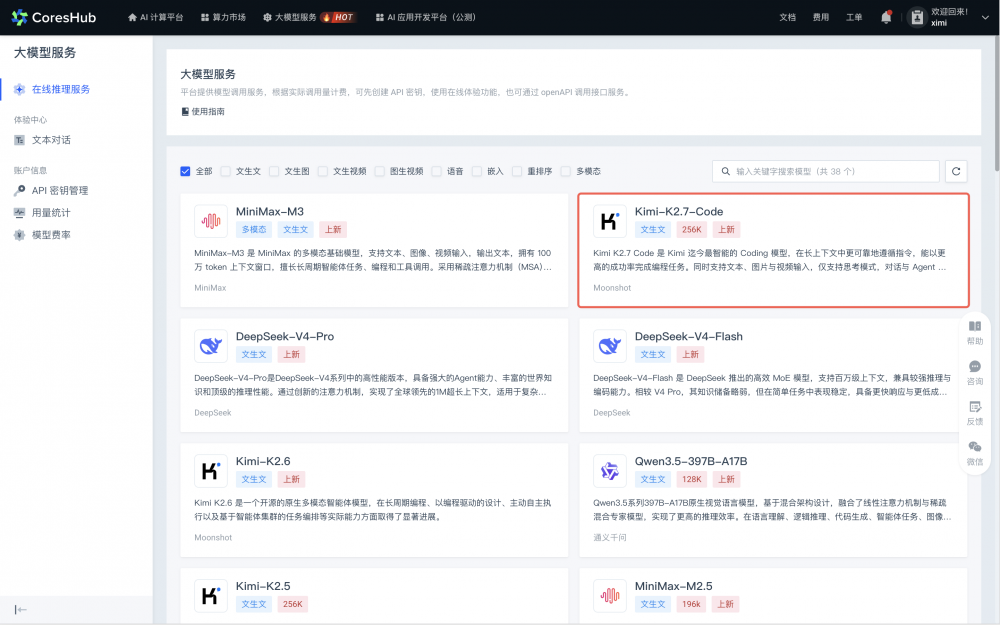Check the 文生视频 filter checkbox

[x=323, y=171]
